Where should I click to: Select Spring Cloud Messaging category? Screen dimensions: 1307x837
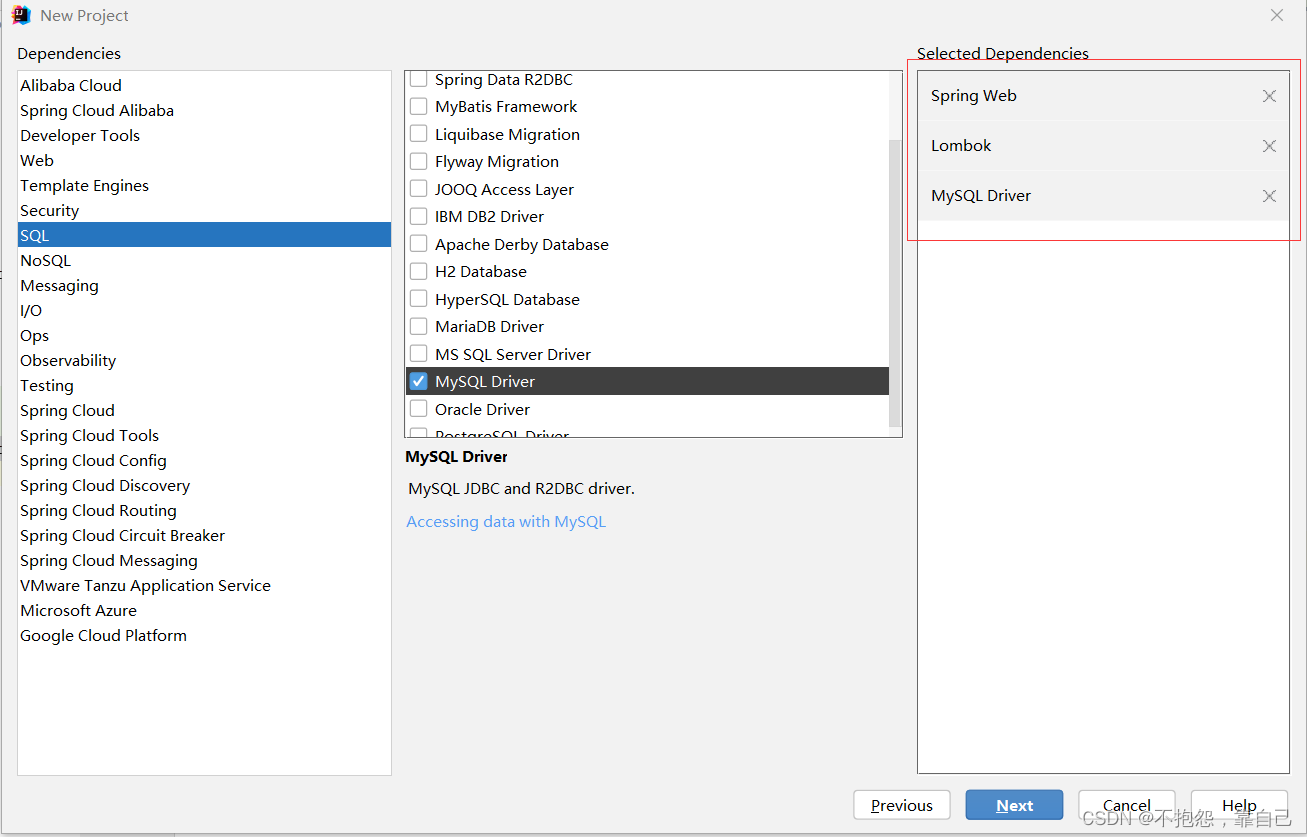point(204,560)
